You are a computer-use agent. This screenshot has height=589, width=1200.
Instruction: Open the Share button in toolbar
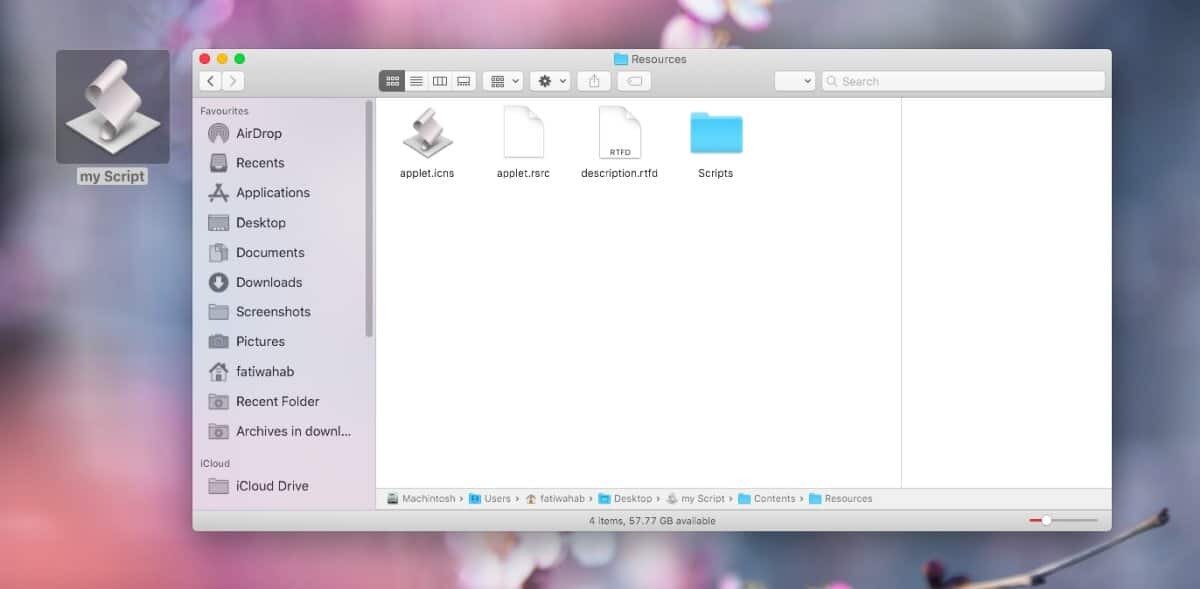click(594, 81)
